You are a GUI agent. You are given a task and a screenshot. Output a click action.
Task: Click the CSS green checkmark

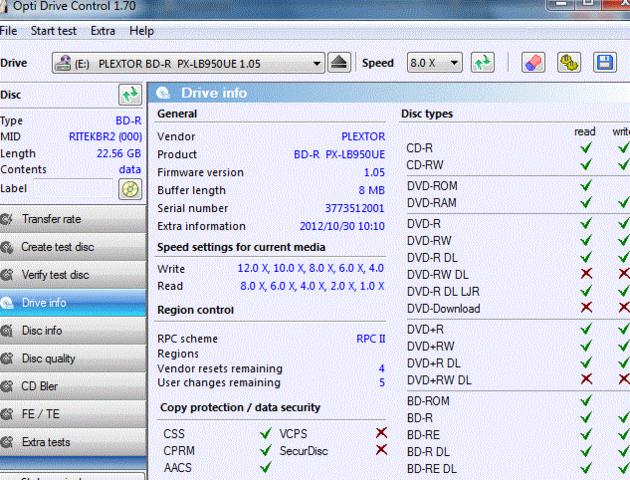(266, 433)
